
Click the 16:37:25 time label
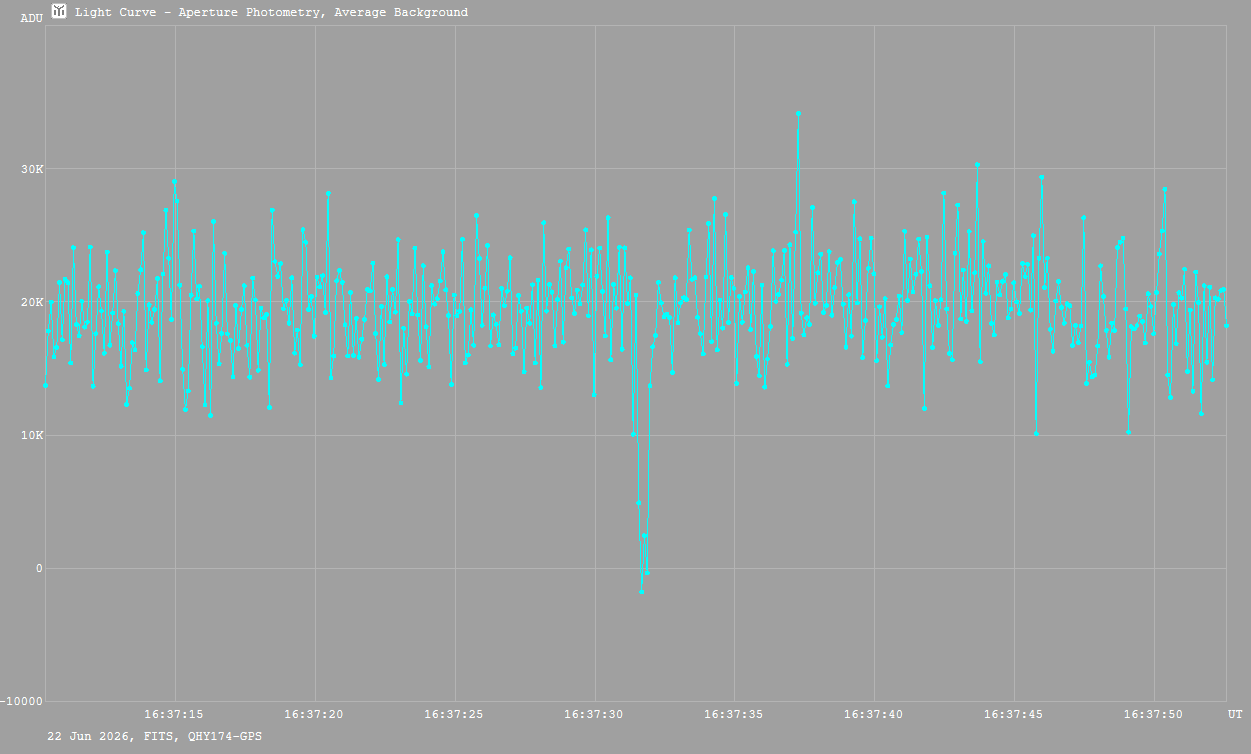(x=454, y=714)
